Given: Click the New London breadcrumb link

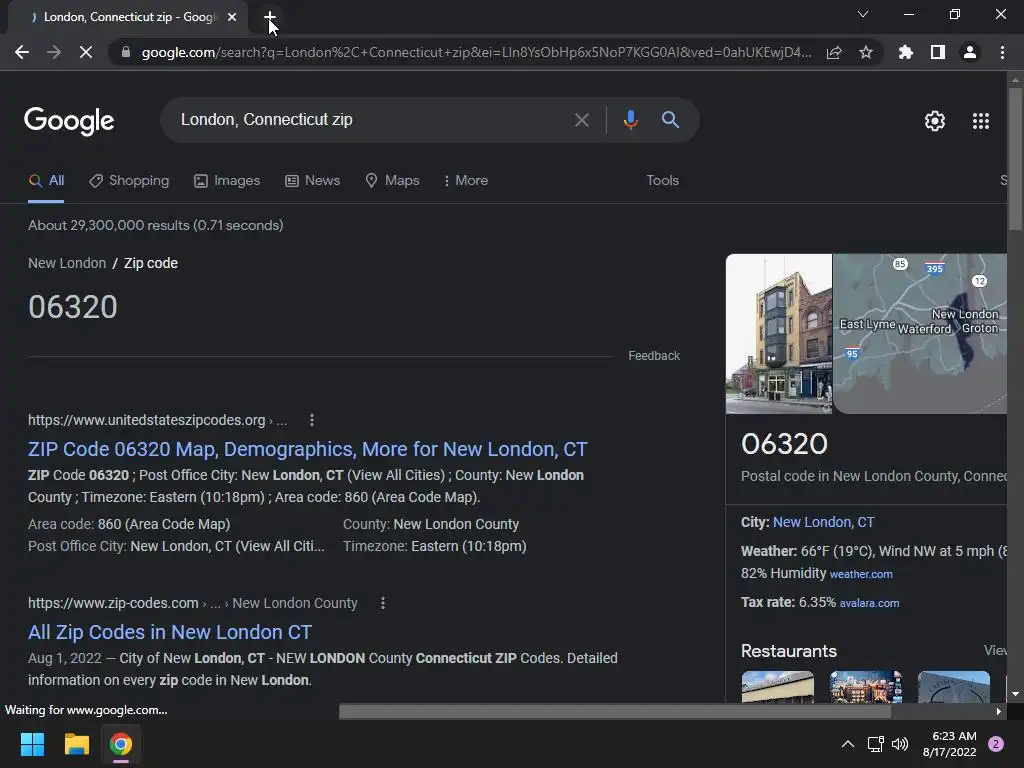Looking at the screenshot, I should (67, 263).
